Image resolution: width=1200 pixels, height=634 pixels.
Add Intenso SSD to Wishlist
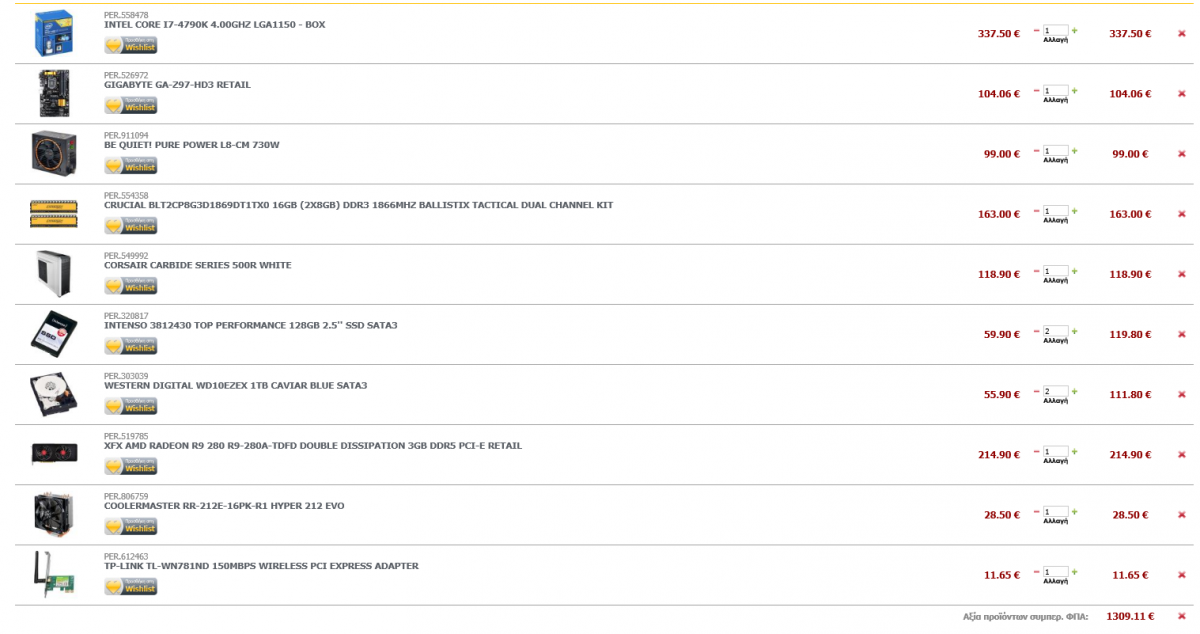pos(130,346)
